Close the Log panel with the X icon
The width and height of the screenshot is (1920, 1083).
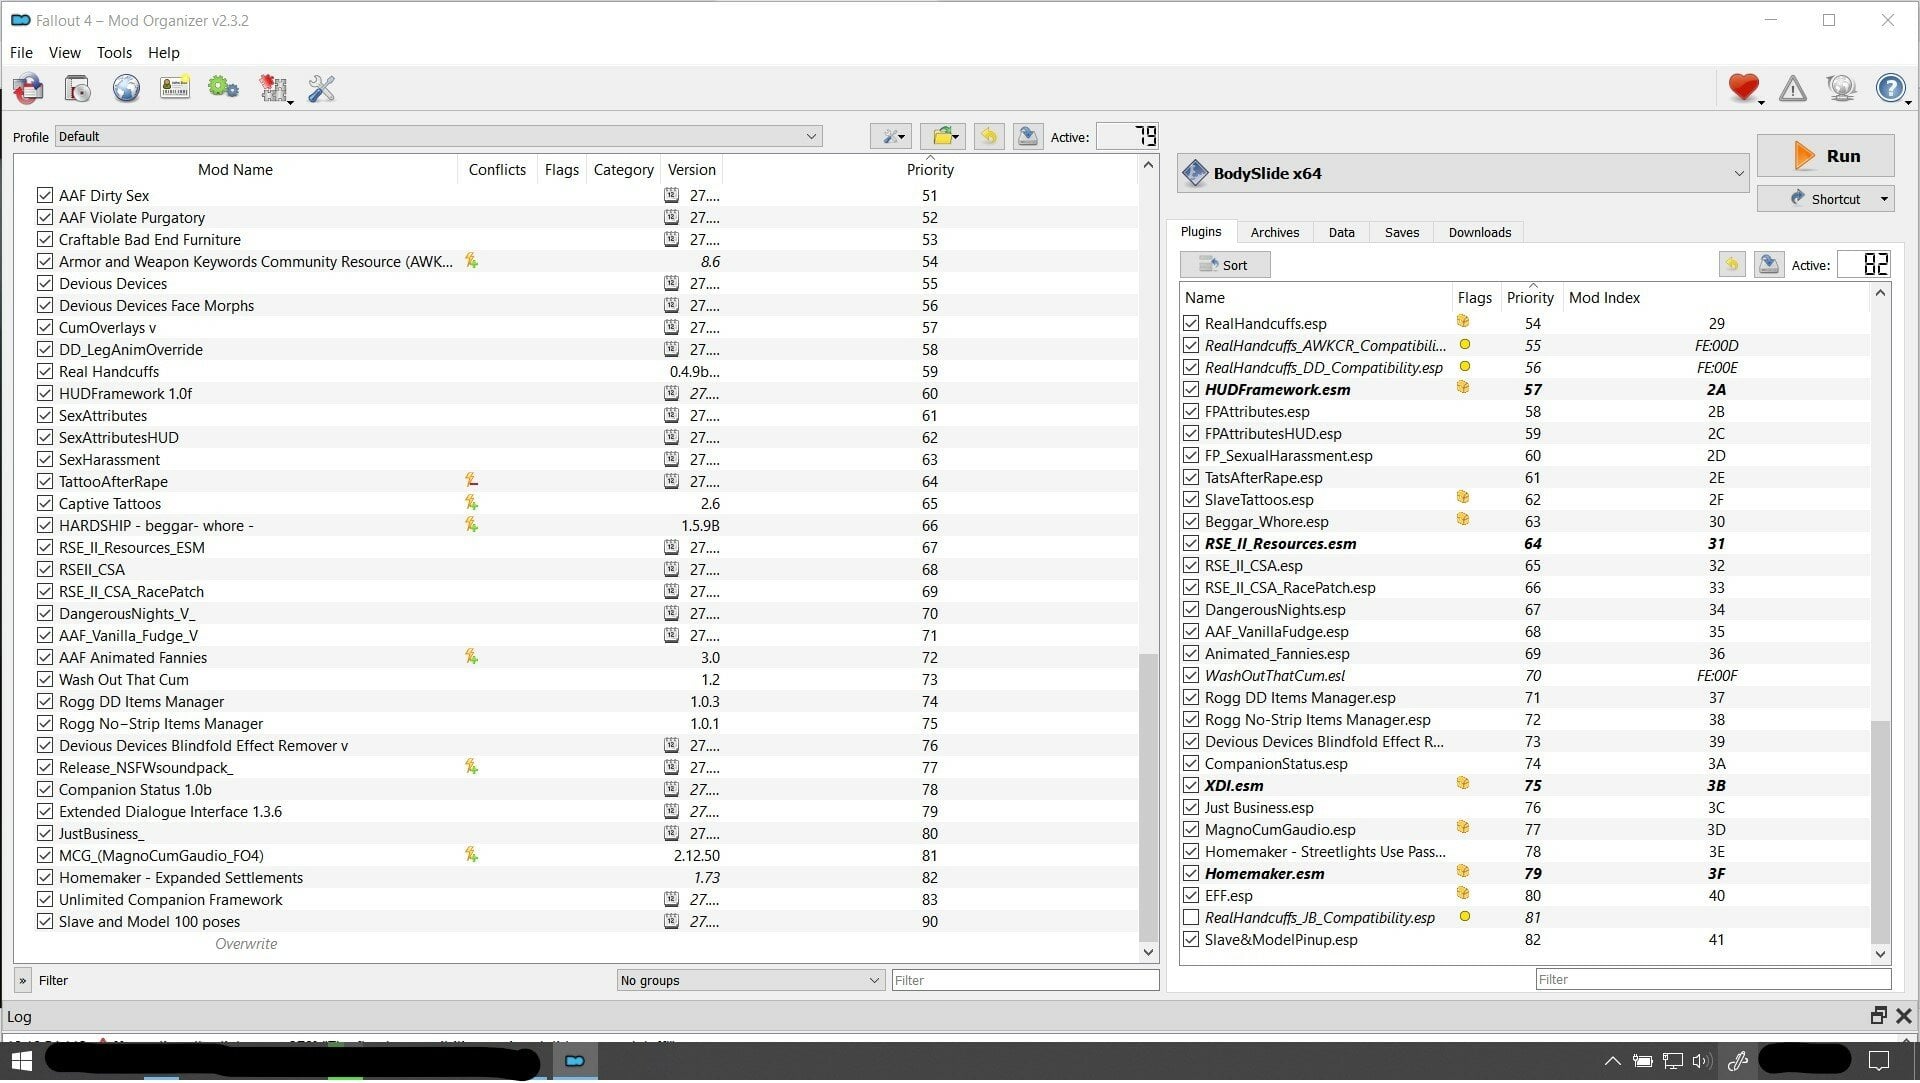[1904, 1016]
